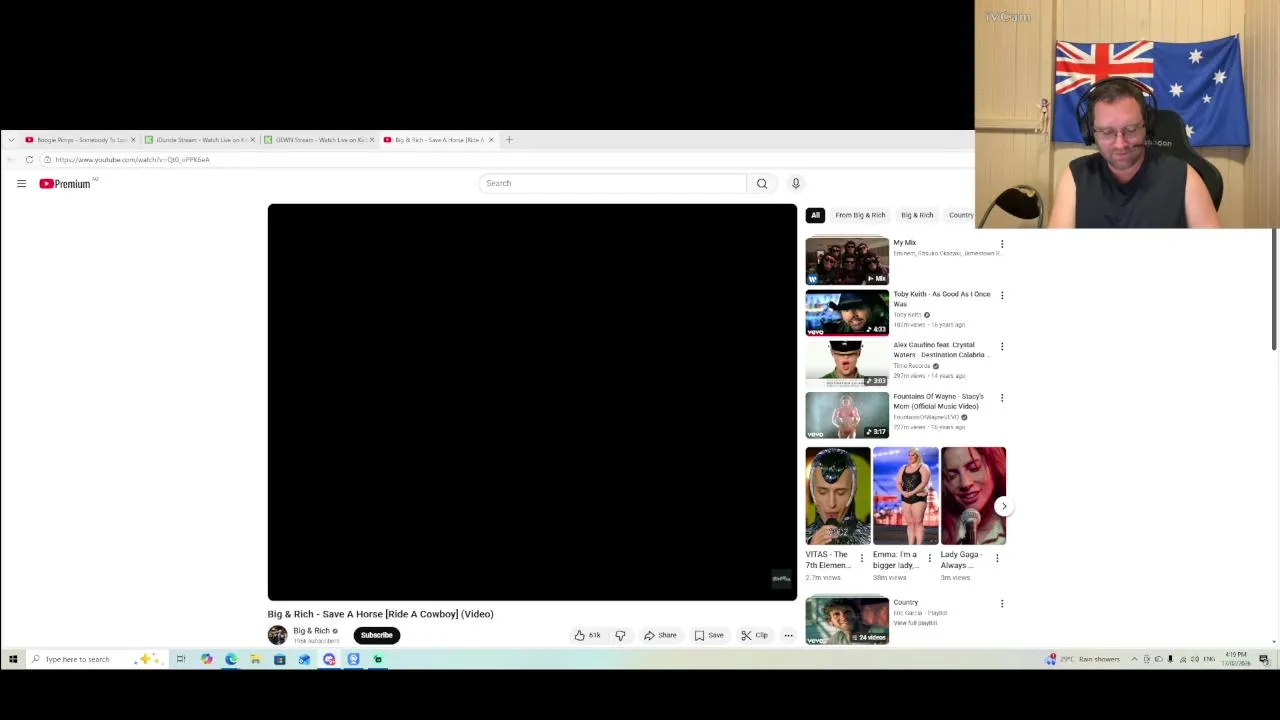Open options menu for My Mix
Screen dimensions: 1280x720
[x=1002, y=244]
